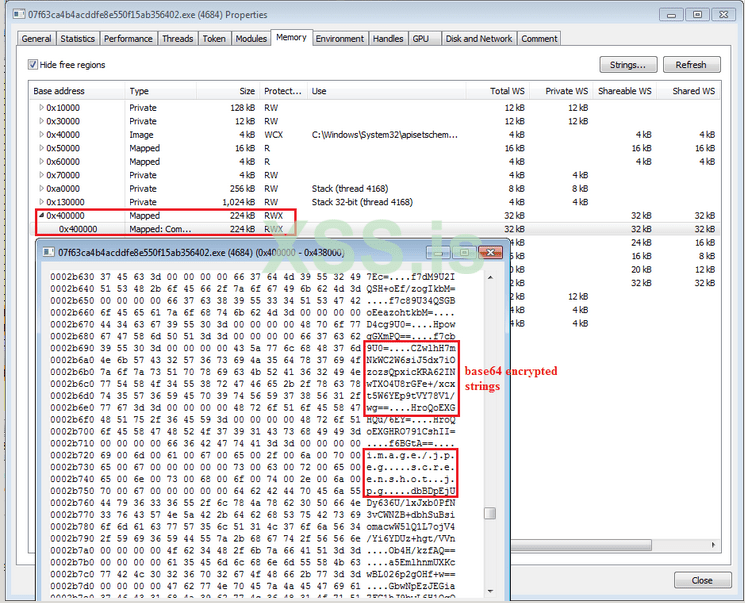Expand the 0x30000 memory region

(41, 121)
